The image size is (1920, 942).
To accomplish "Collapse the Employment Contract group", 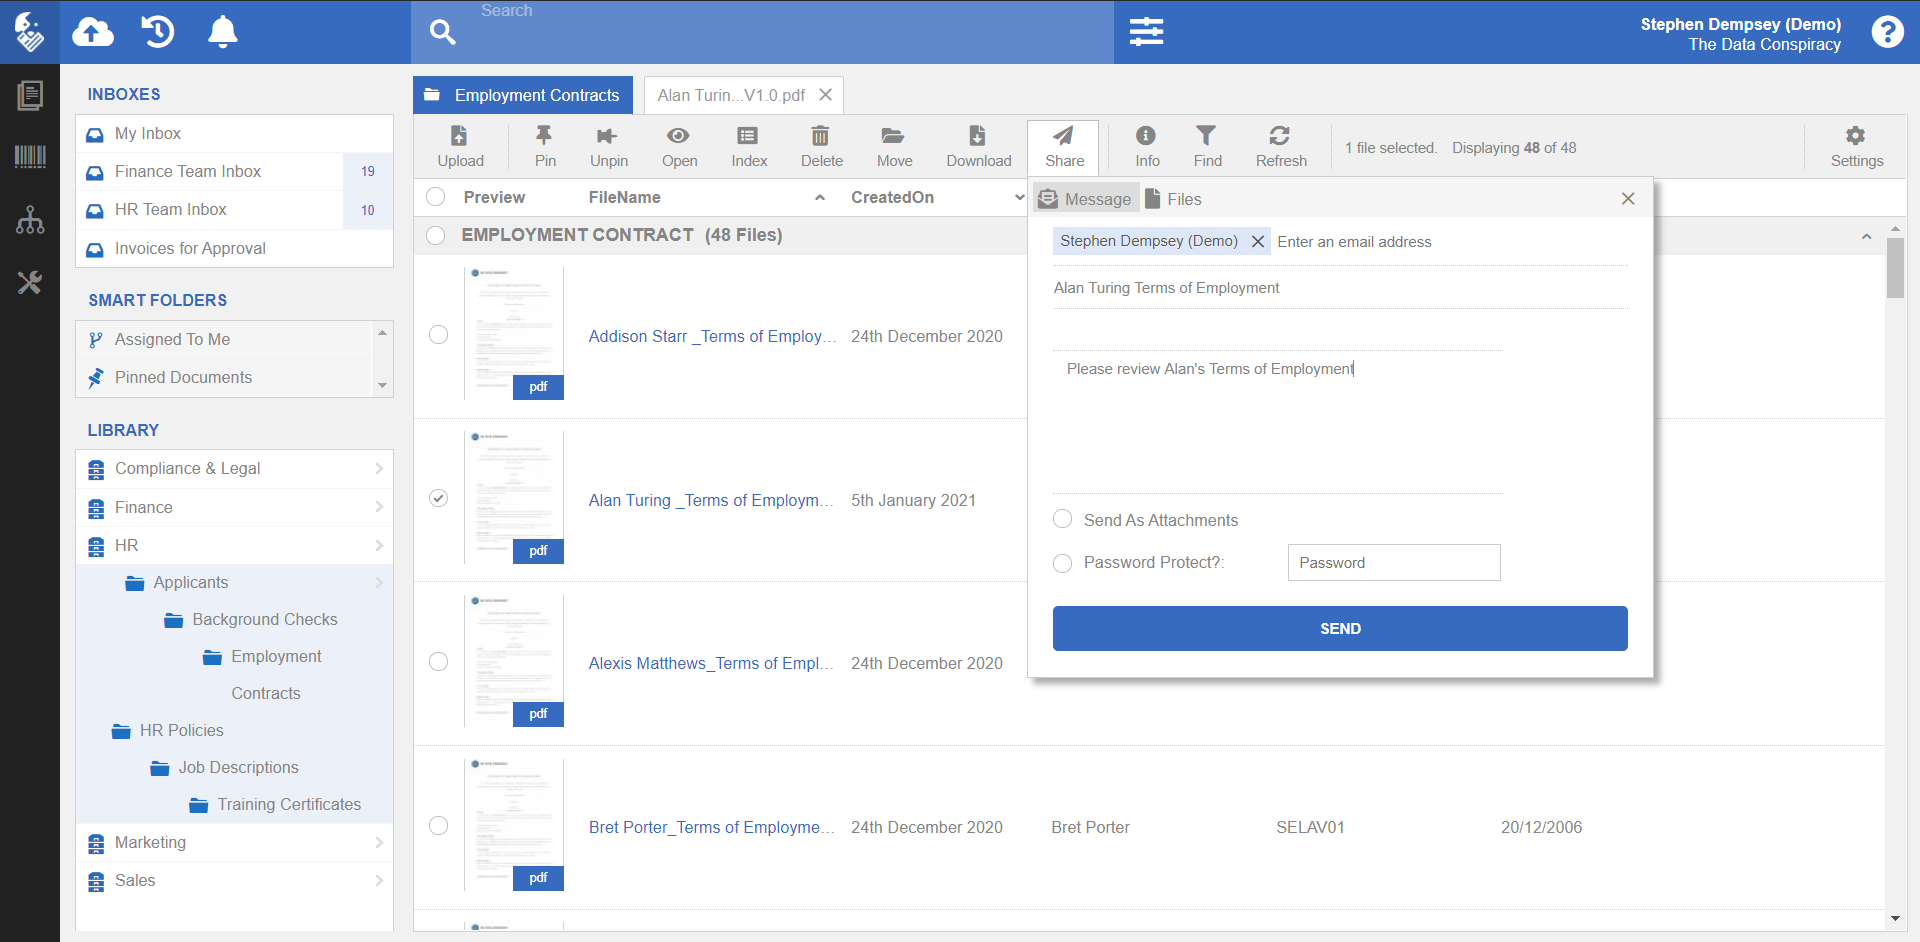I will coord(1866,237).
